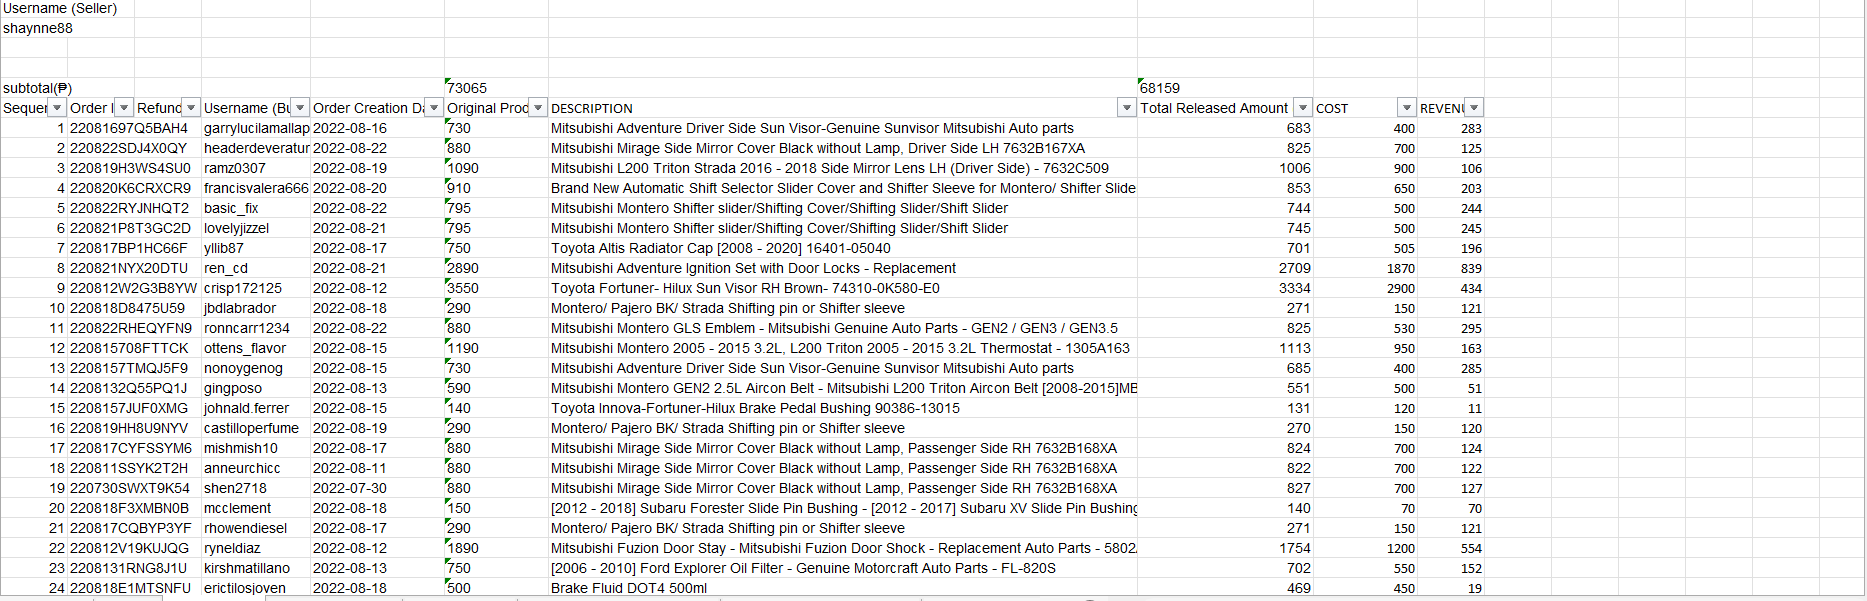The height and width of the screenshot is (601, 1867).
Task: Open the Original Product price filter dropdown
Action: pos(538,108)
